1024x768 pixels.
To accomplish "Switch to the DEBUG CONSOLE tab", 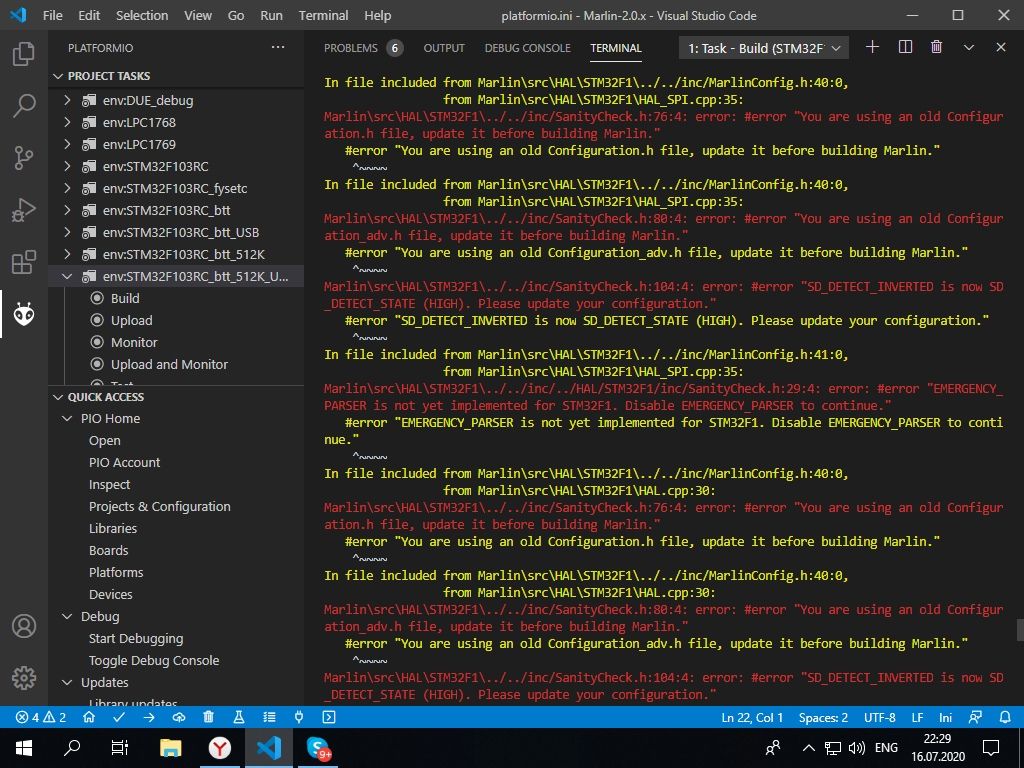I will [x=528, y=48].
